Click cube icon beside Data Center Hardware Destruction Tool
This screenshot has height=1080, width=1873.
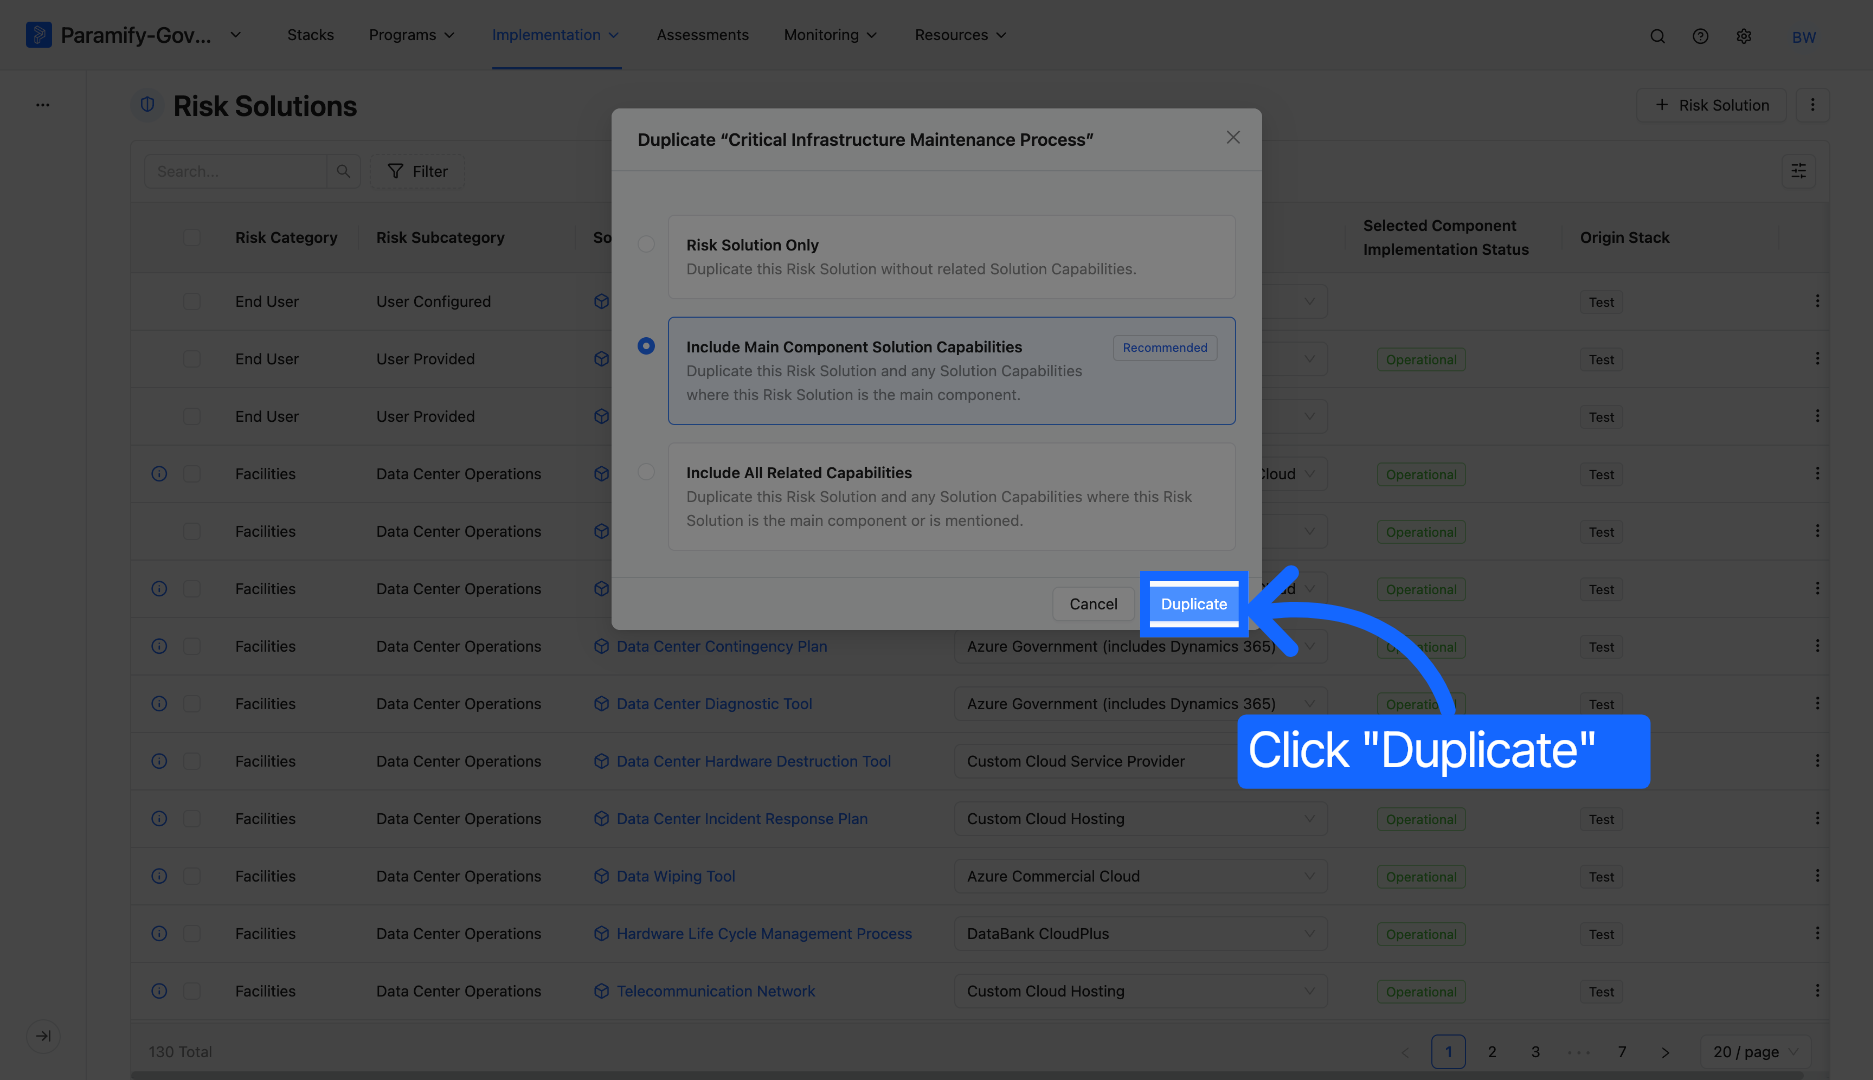click(x=601, y=761)
